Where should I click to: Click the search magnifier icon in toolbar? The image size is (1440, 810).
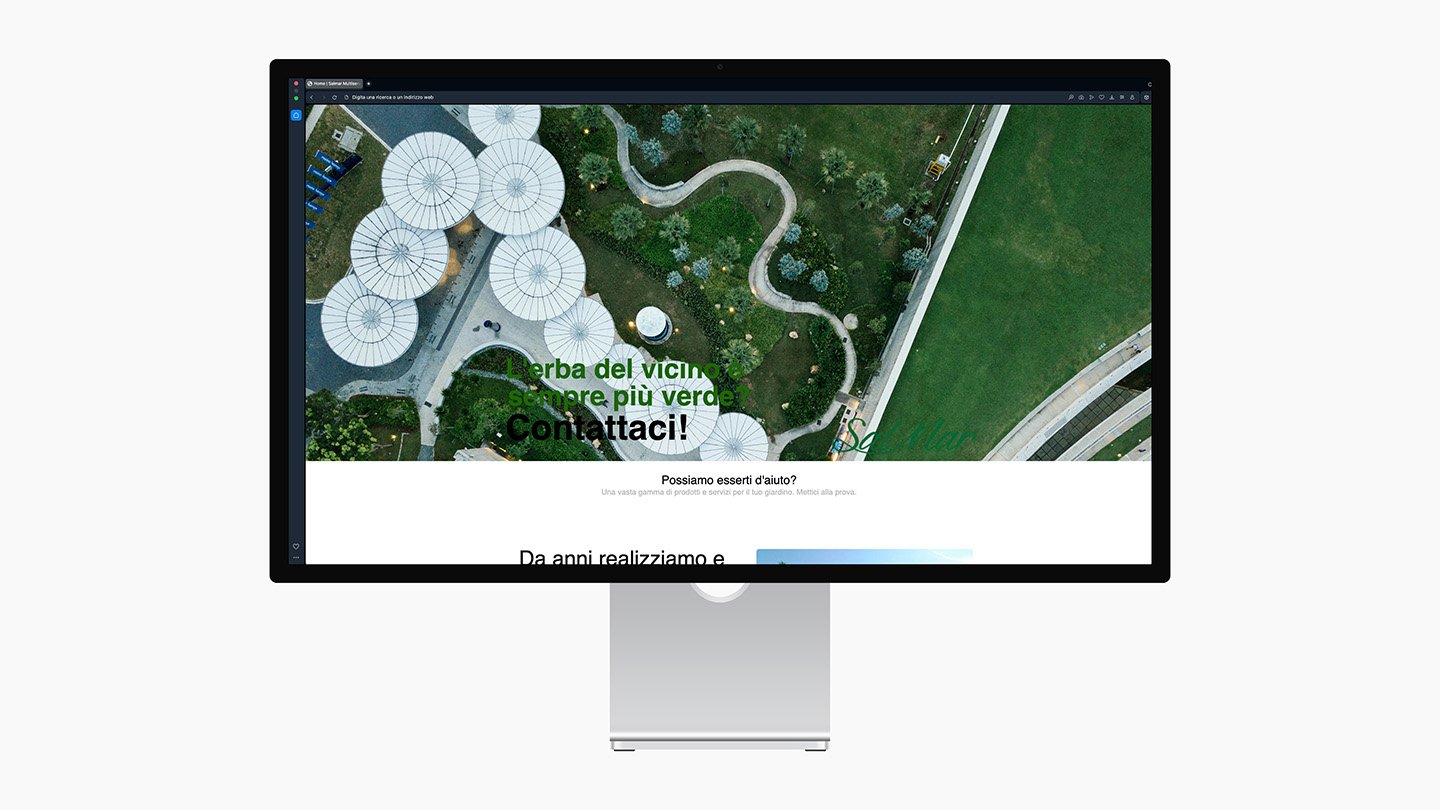tap(1071, 97)
